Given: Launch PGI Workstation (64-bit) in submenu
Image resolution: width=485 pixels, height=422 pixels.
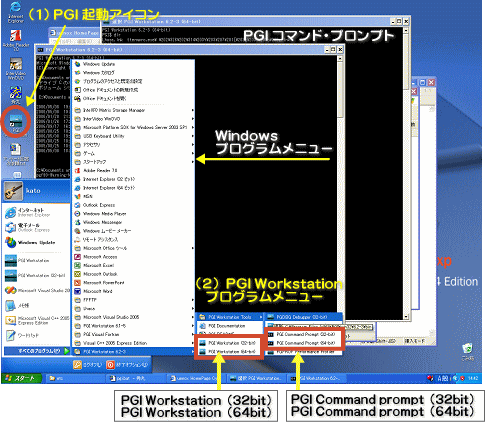Looking at the screenshot, I should 230,352.
